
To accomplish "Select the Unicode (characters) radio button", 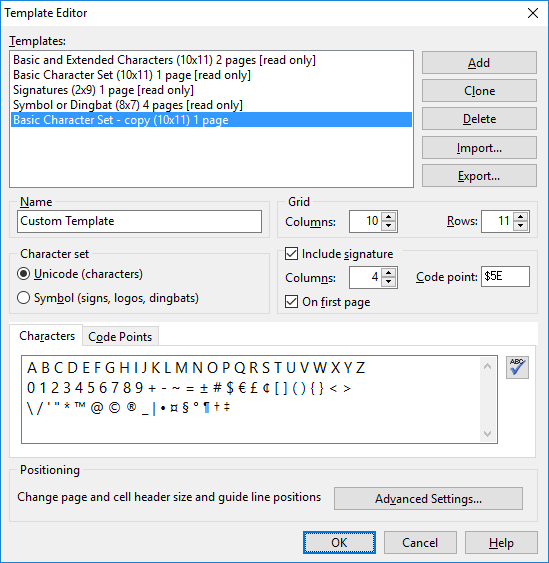I will [24, 274].
